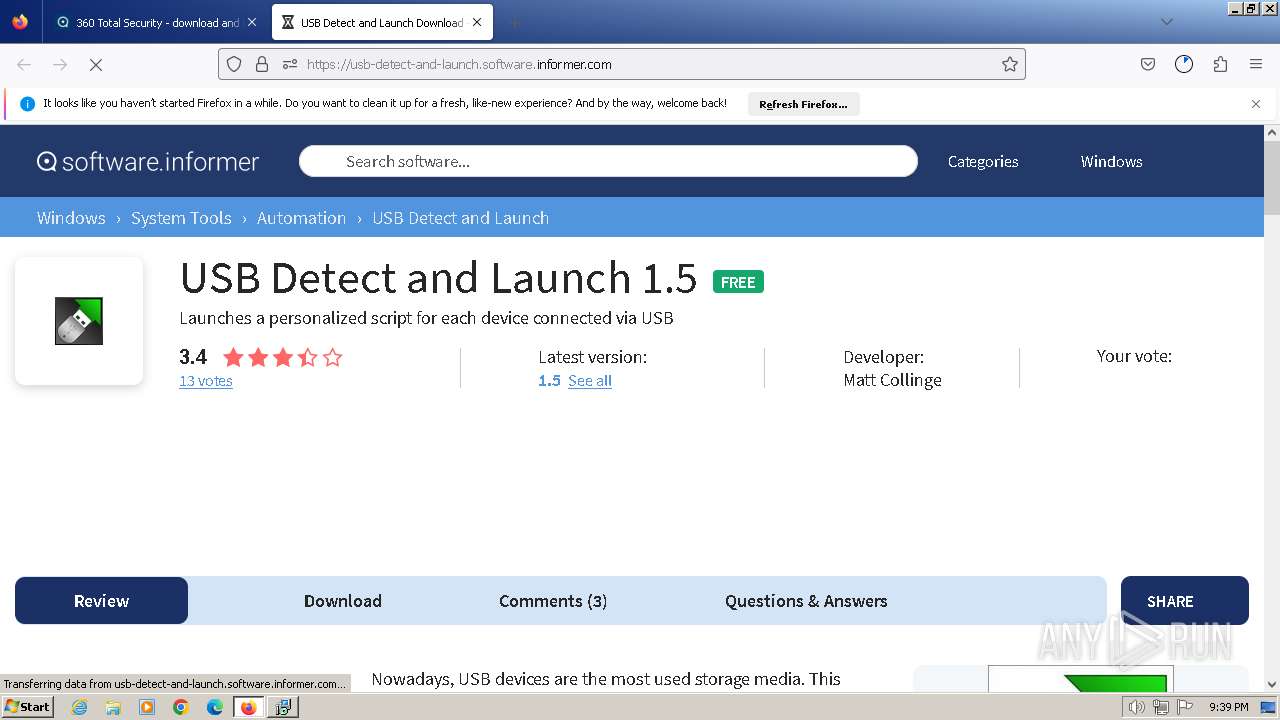Open the Windows platform menu

1111,161
